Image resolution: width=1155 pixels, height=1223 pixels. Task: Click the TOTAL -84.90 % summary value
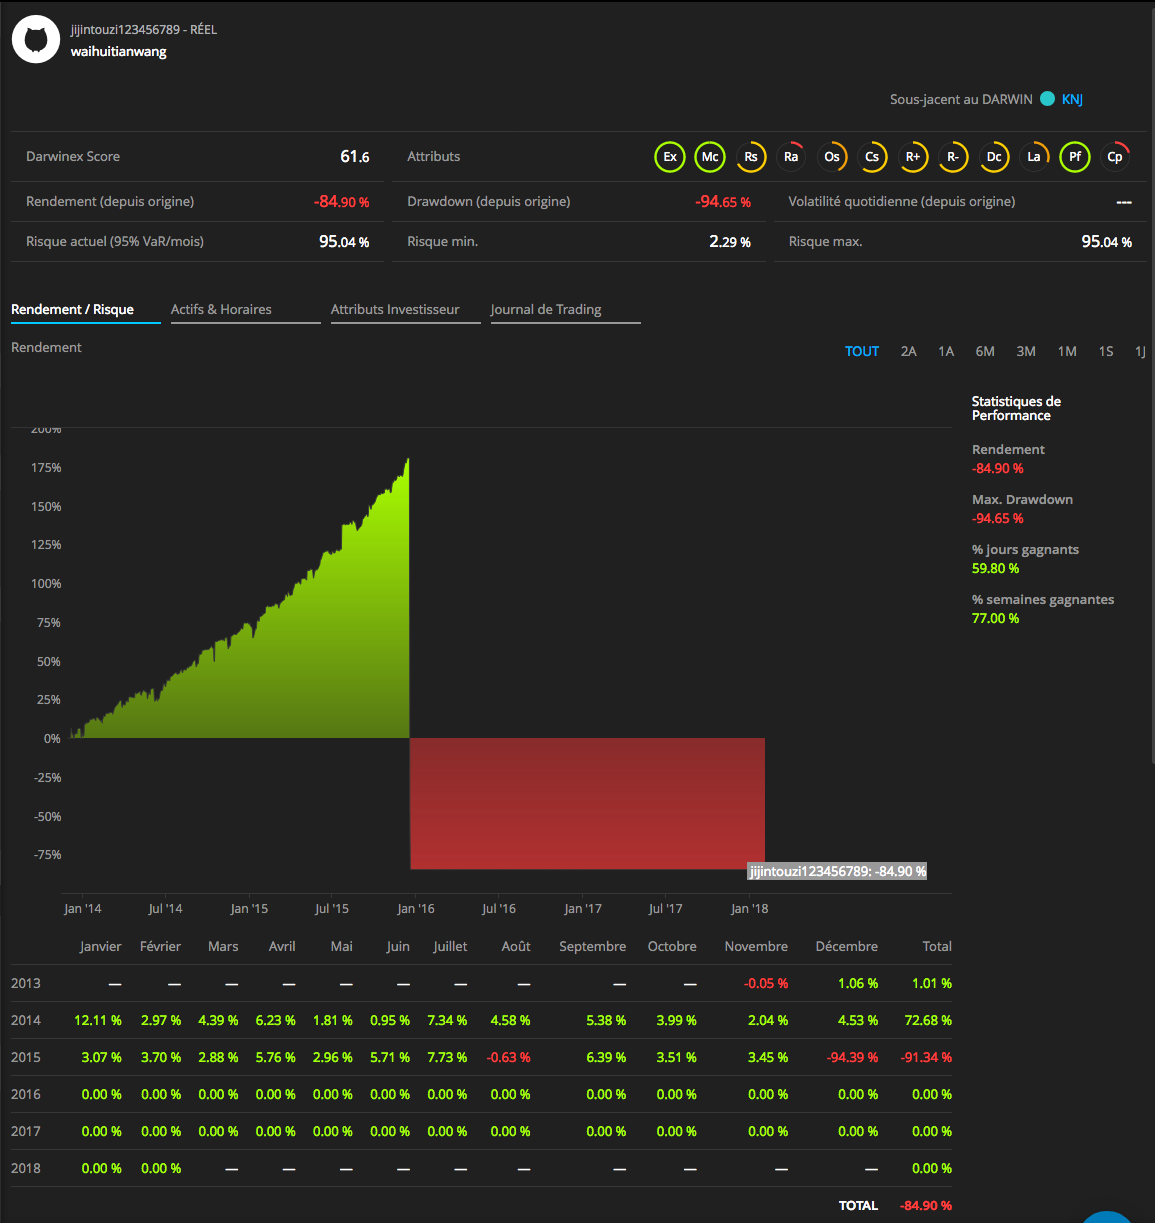point(926,1206)
